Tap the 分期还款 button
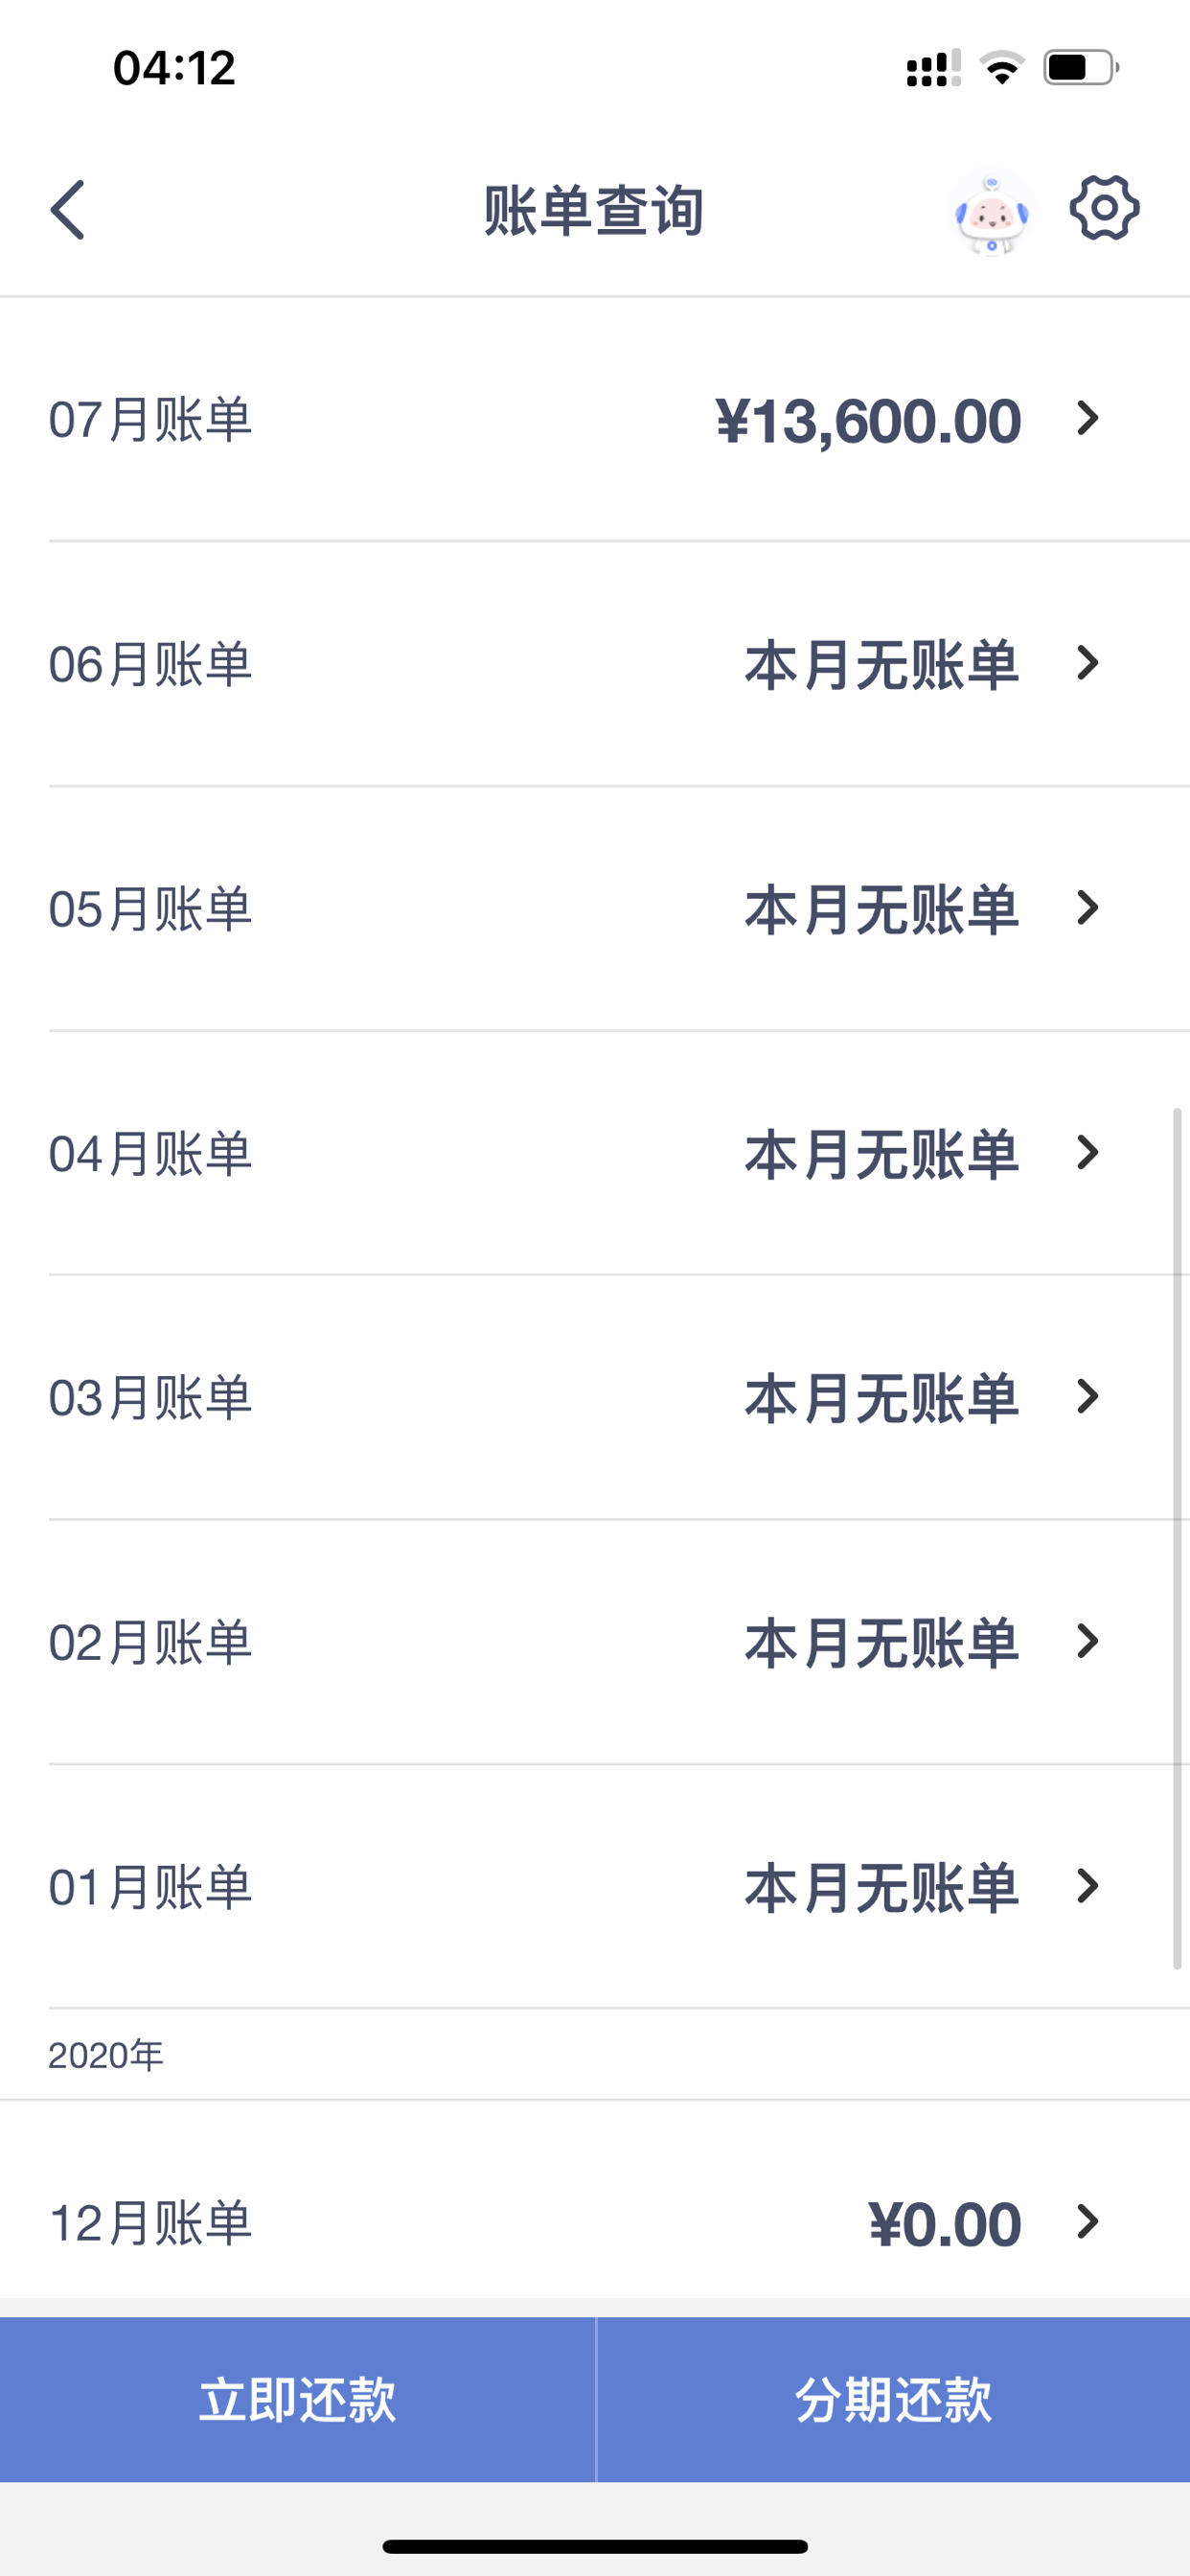 (893, 2400)
